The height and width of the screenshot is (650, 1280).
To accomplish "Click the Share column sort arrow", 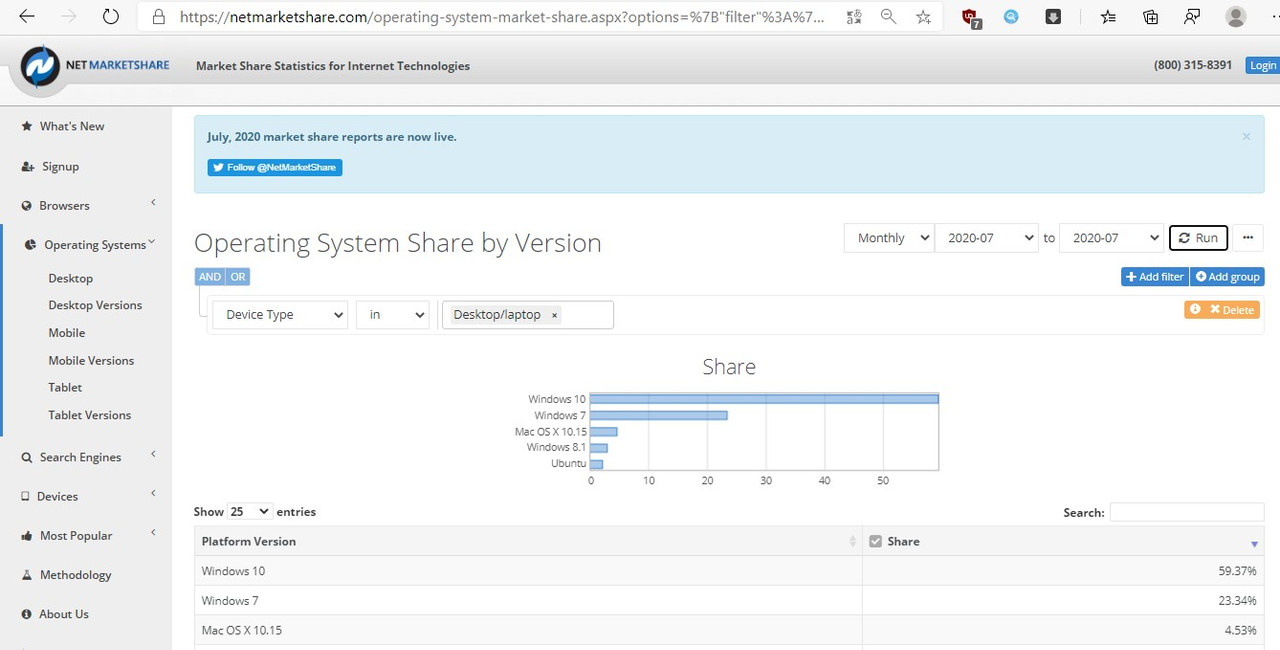I will tap(1255, 543).
